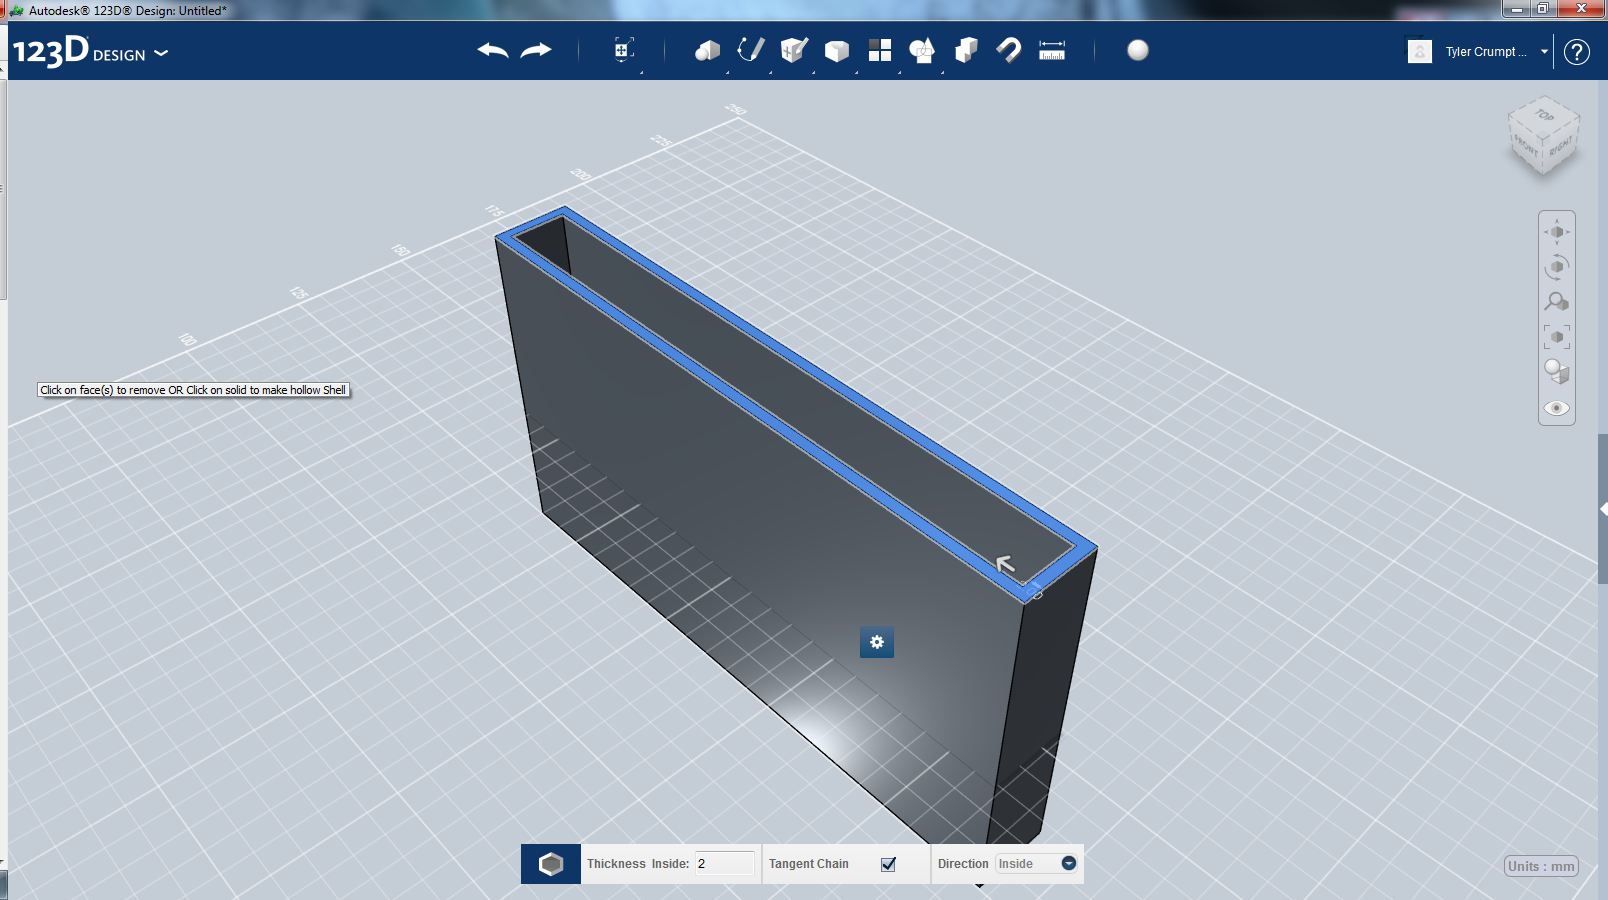Open the Material sphere tool

[x=1138, y=50]
